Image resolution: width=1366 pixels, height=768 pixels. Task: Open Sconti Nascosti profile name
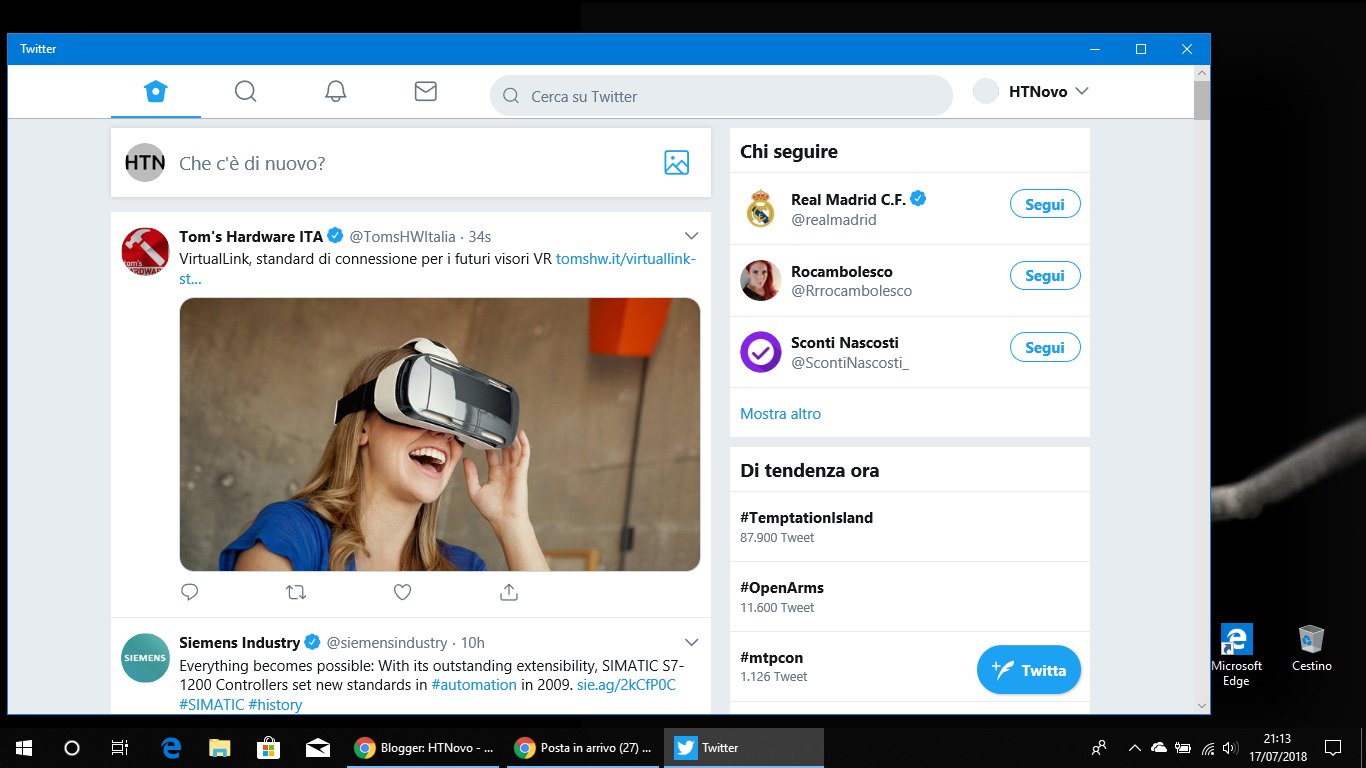point(845,343)
